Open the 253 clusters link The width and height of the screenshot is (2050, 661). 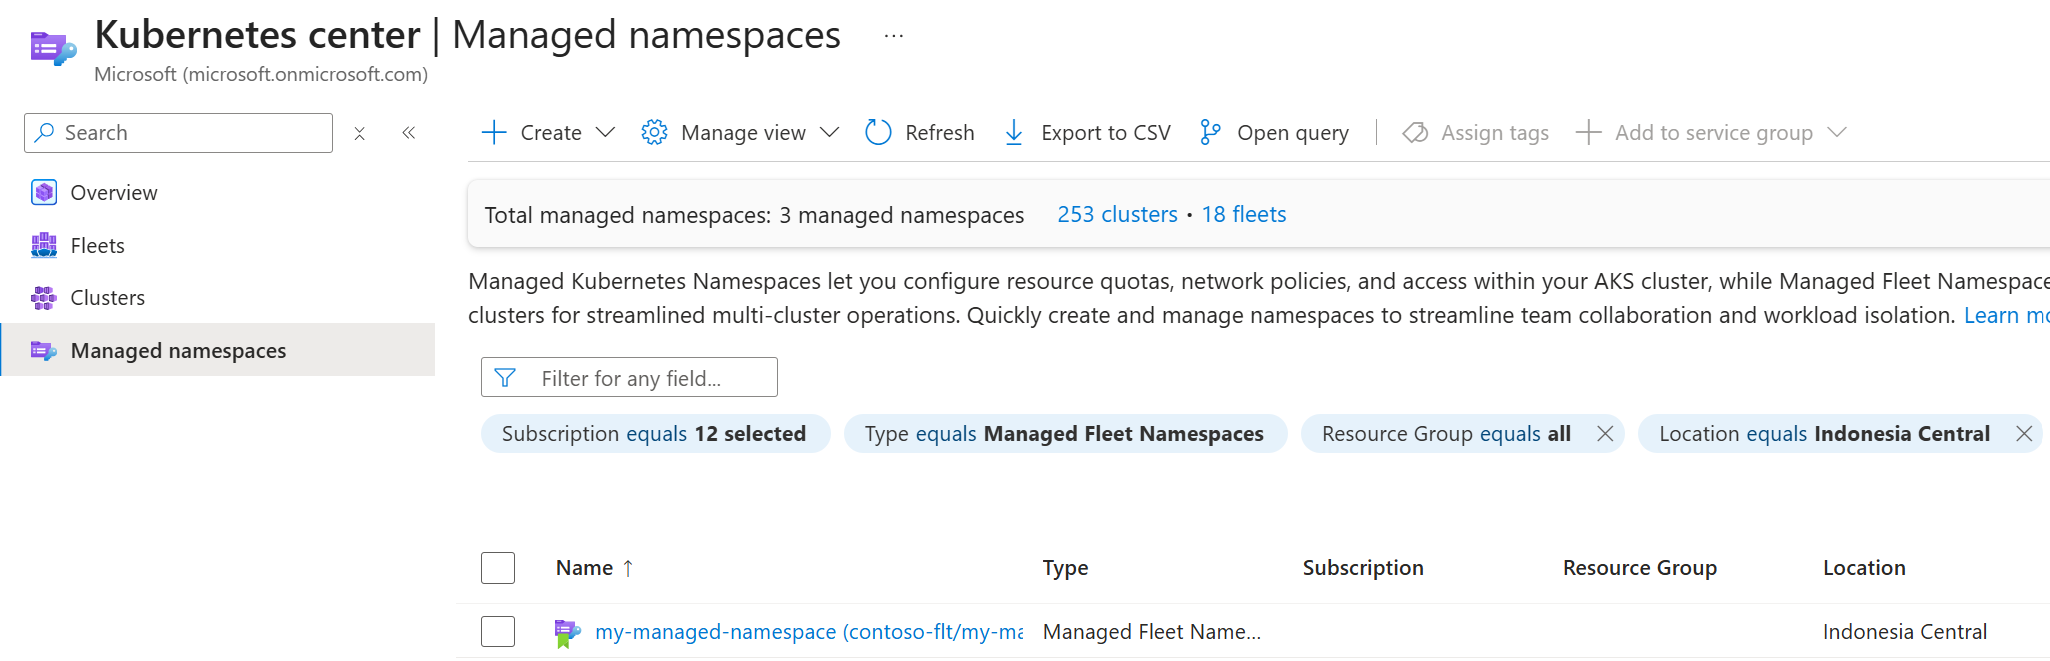click(x=1117, y=215)
